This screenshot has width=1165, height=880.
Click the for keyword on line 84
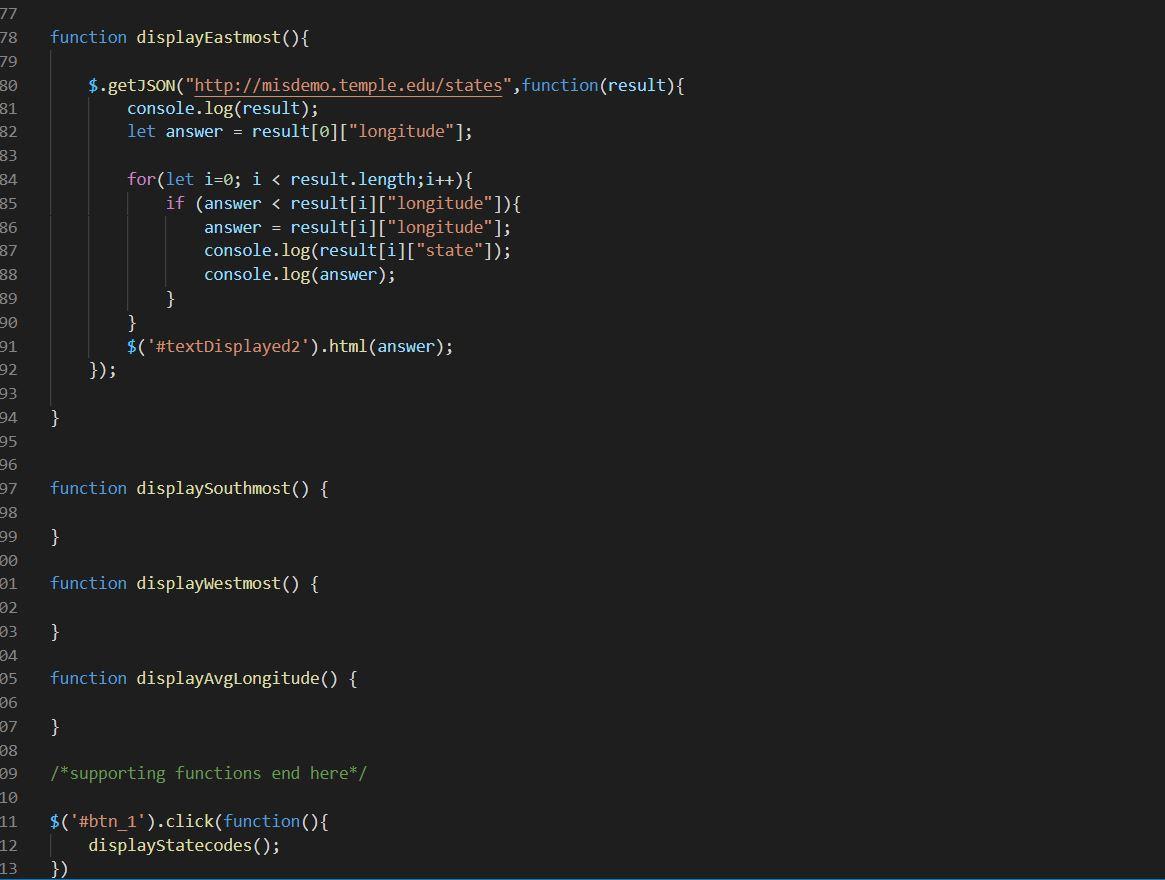(139, 179)
